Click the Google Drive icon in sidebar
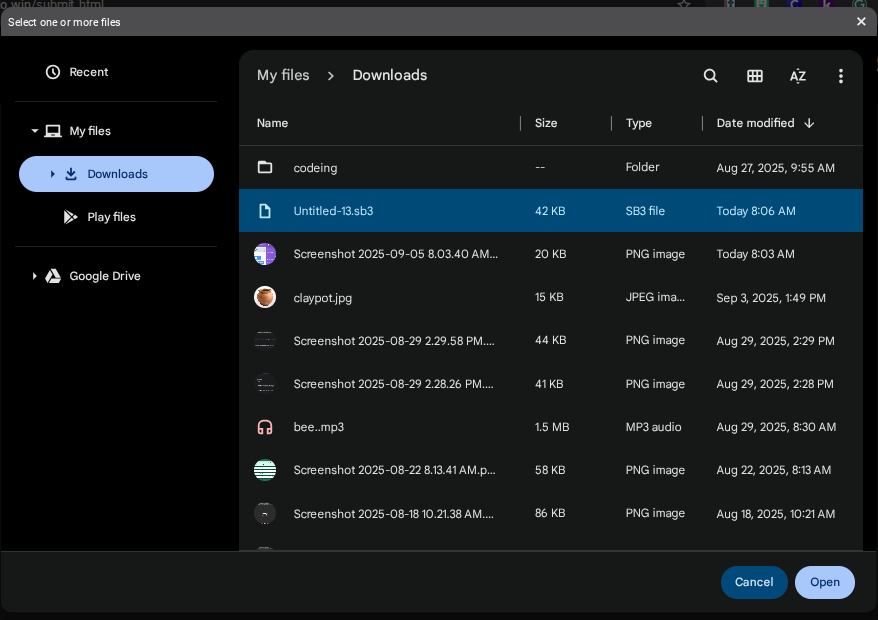Screen dimensions: 878x620 [53, 276]
